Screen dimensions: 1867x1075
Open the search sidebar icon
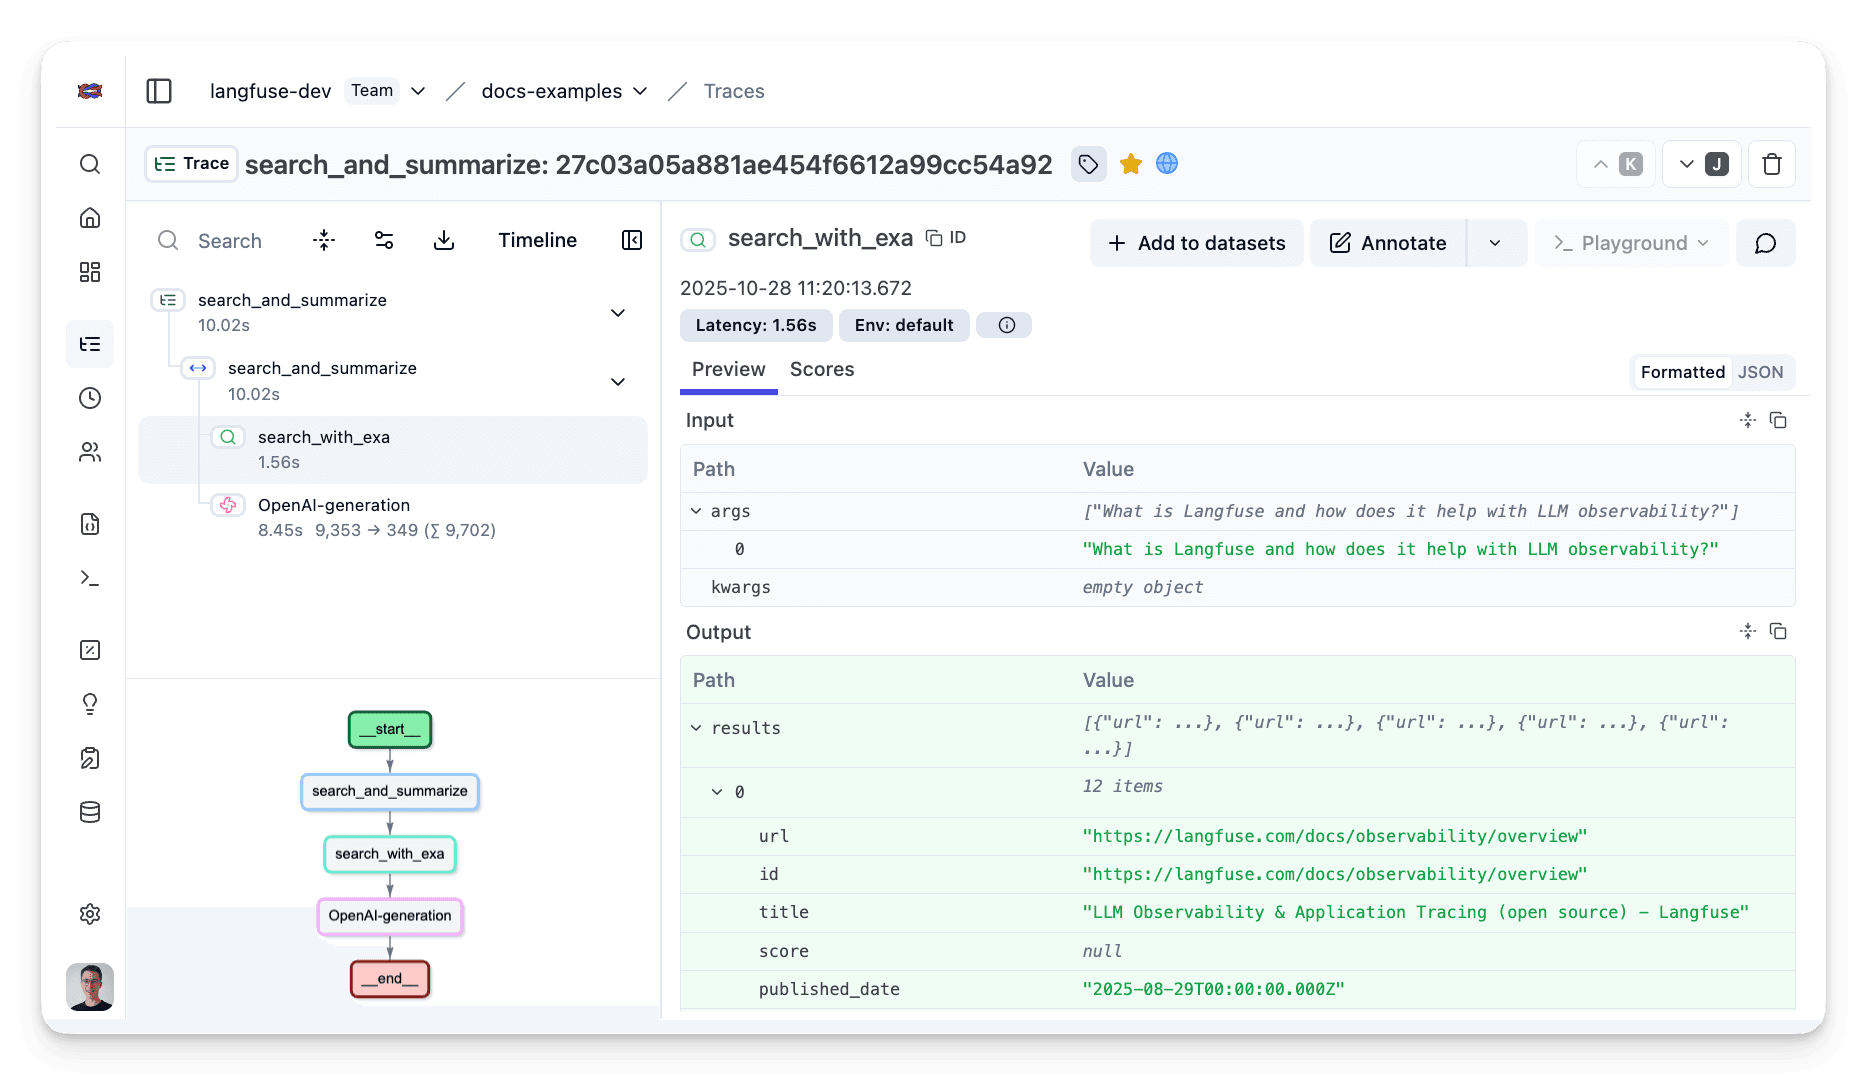point(90,164)
